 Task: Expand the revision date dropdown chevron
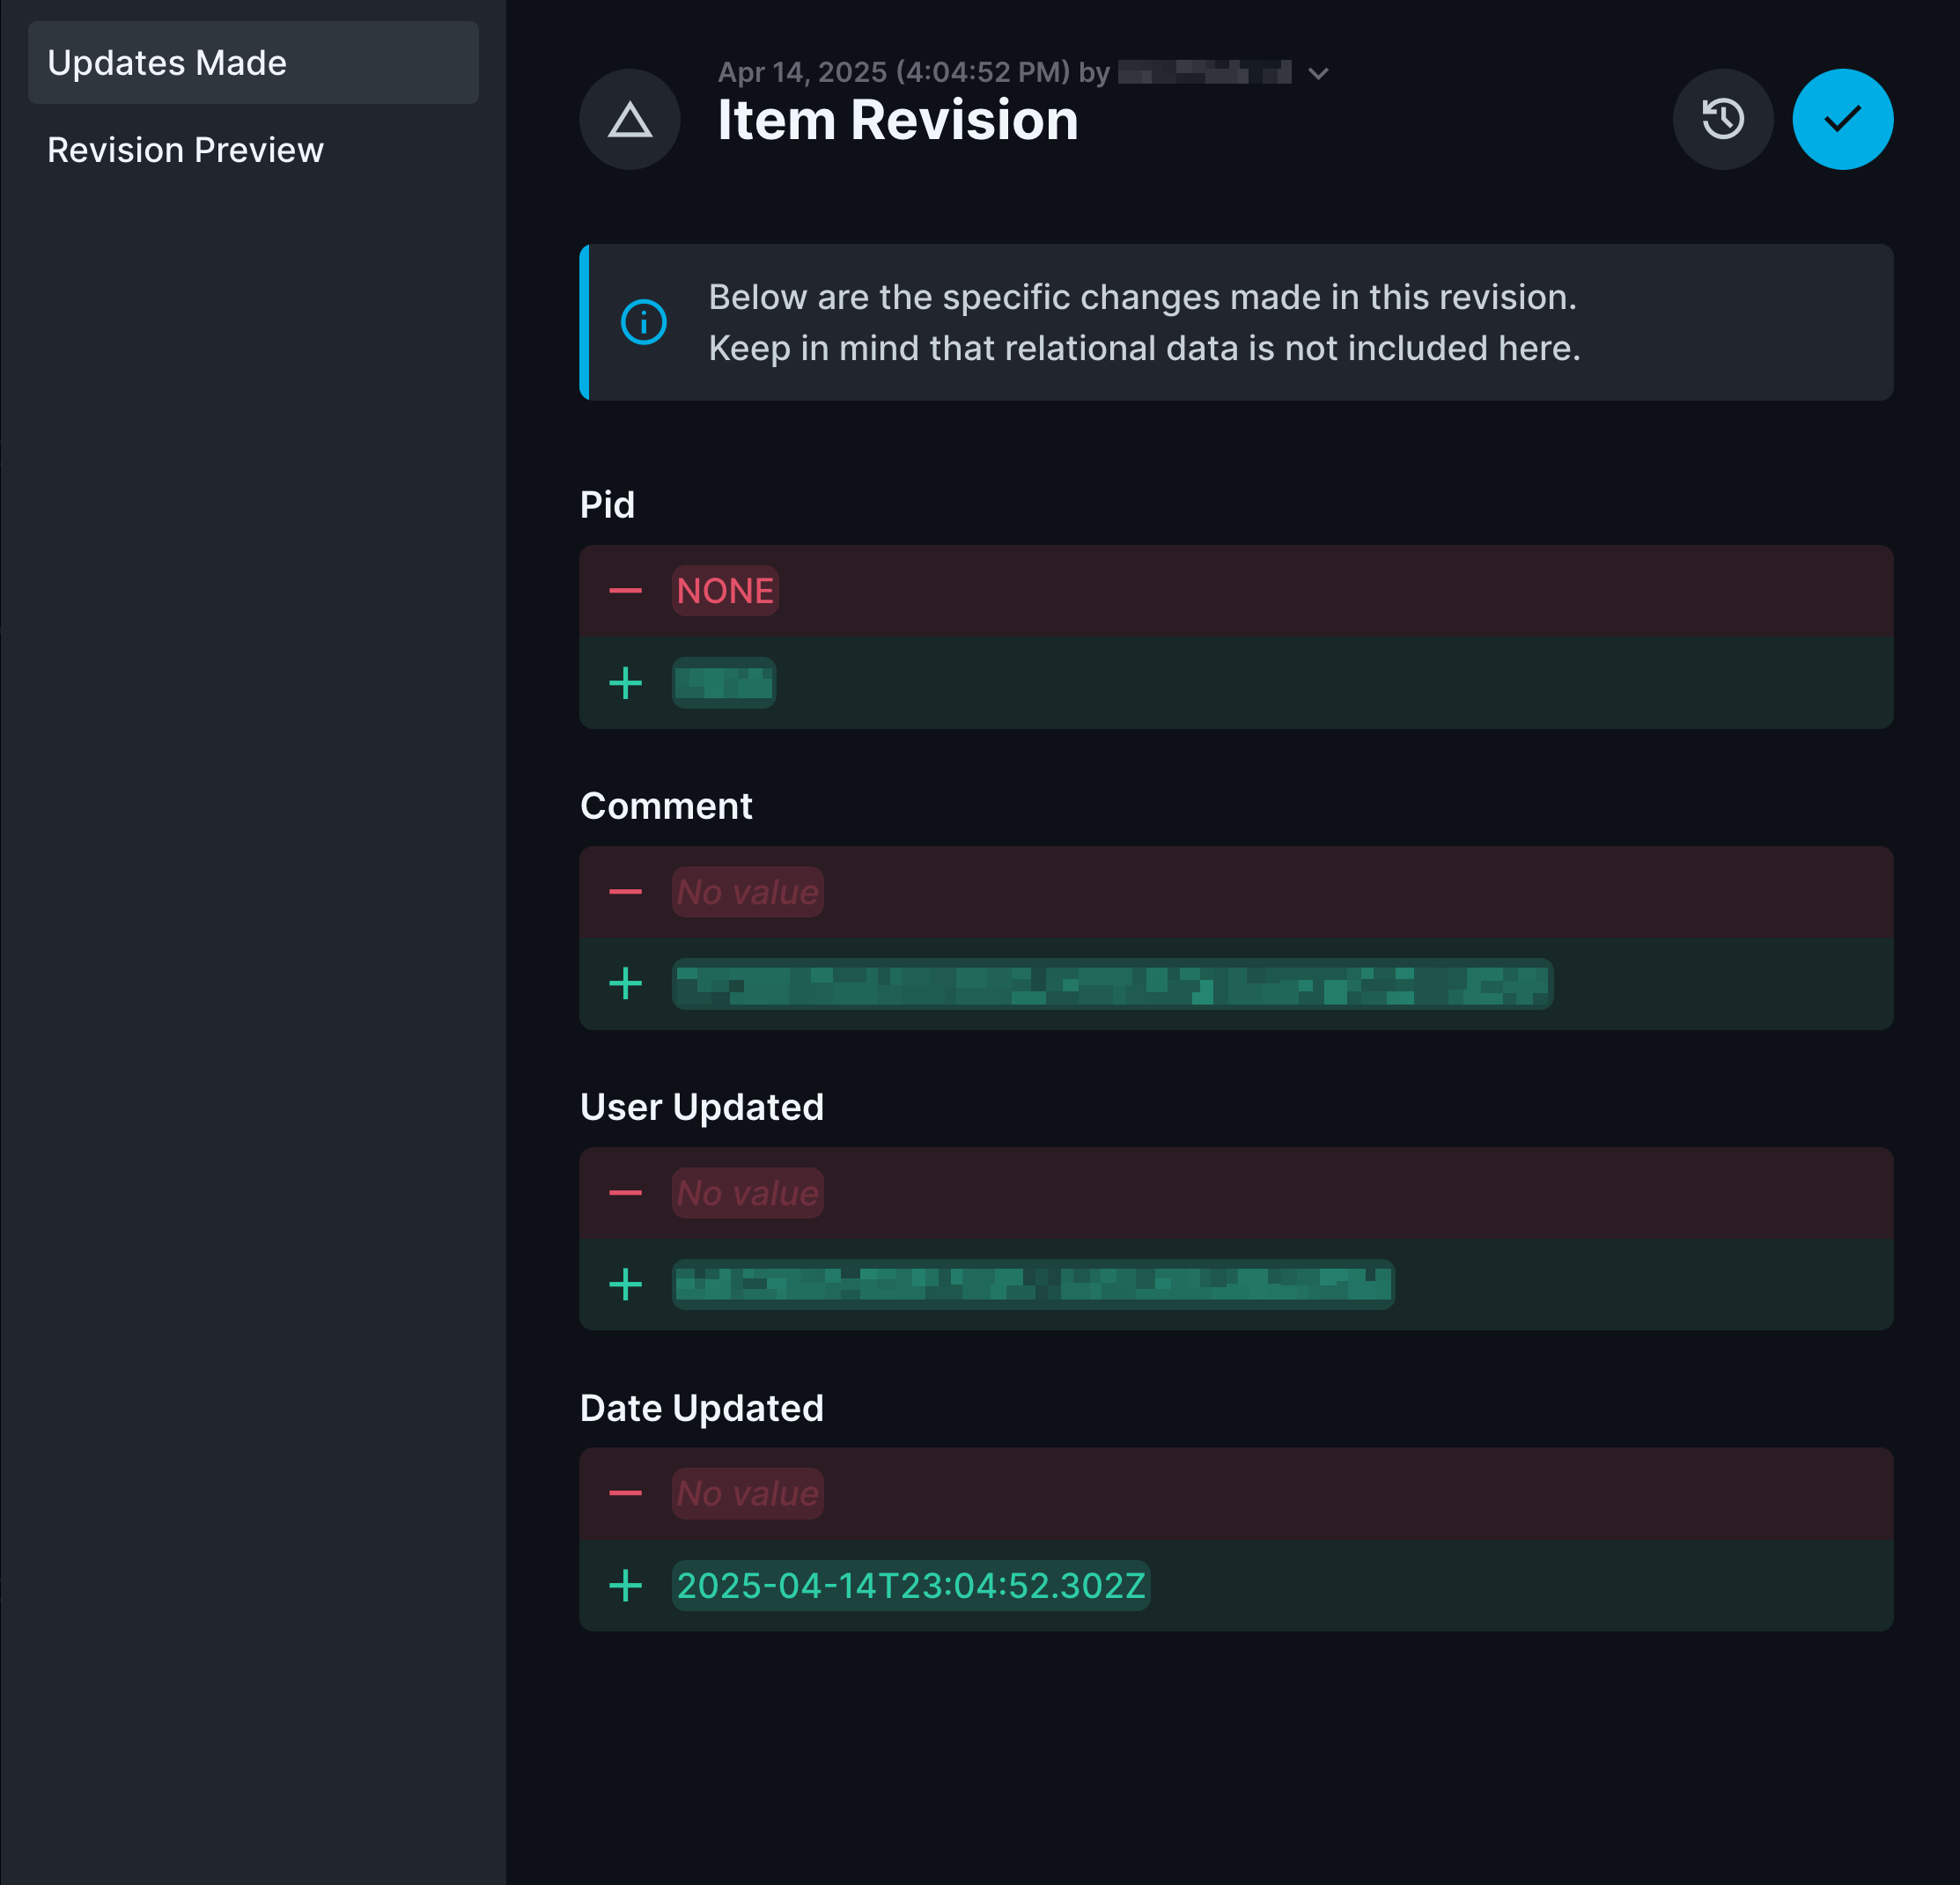1318,73
